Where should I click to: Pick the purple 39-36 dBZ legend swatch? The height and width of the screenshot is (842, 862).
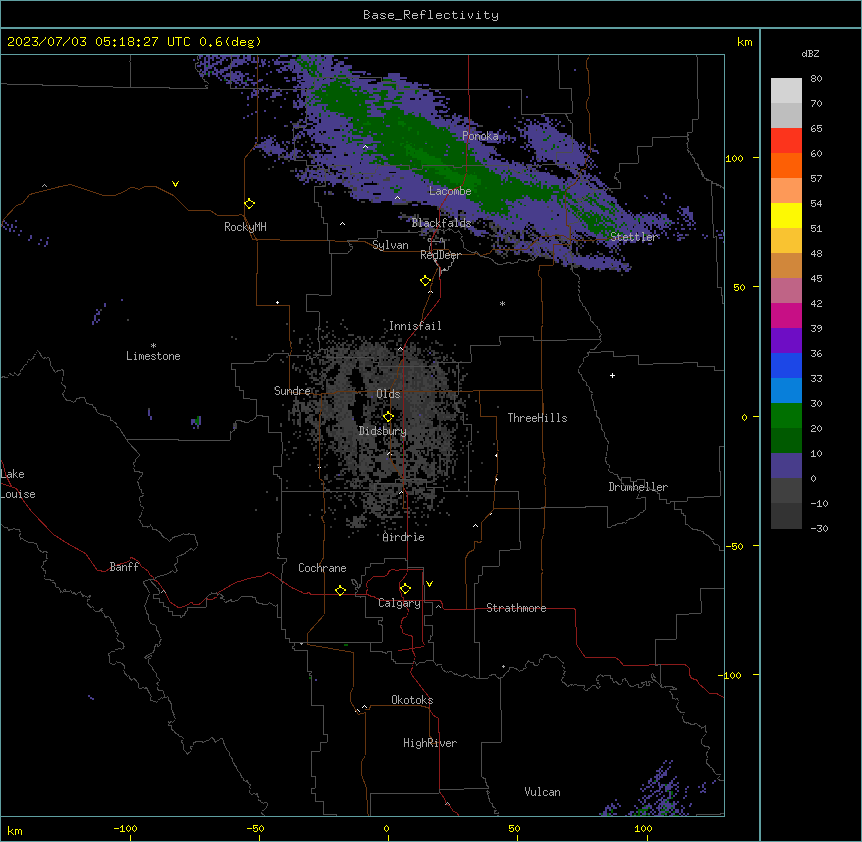786,341
